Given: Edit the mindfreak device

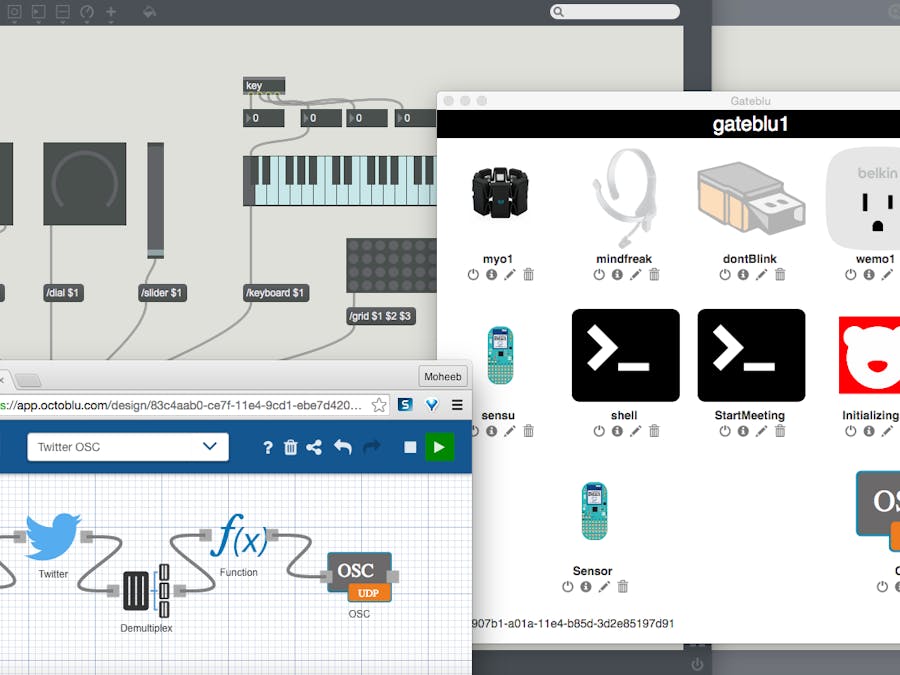Looking at the screenshot, I should (x=635, y=275).
